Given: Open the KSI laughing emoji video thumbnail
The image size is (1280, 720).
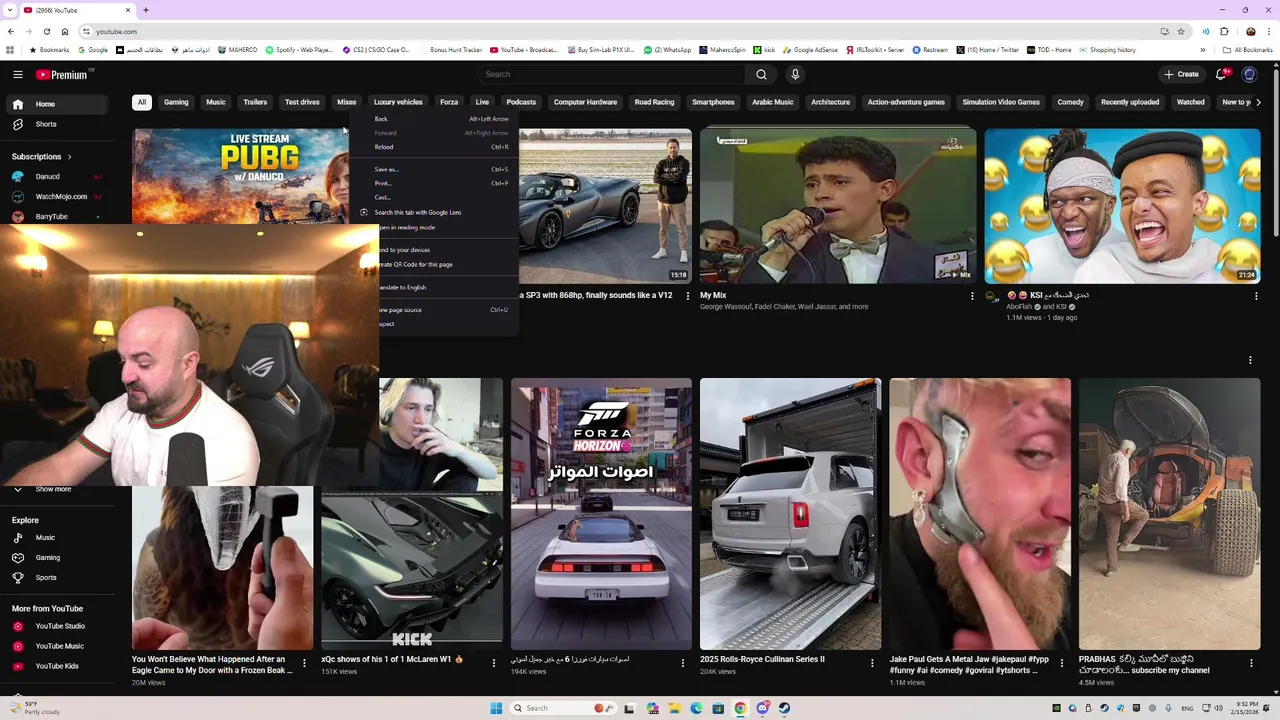Looking at the screenshot, I should [x=1122, y=206].
